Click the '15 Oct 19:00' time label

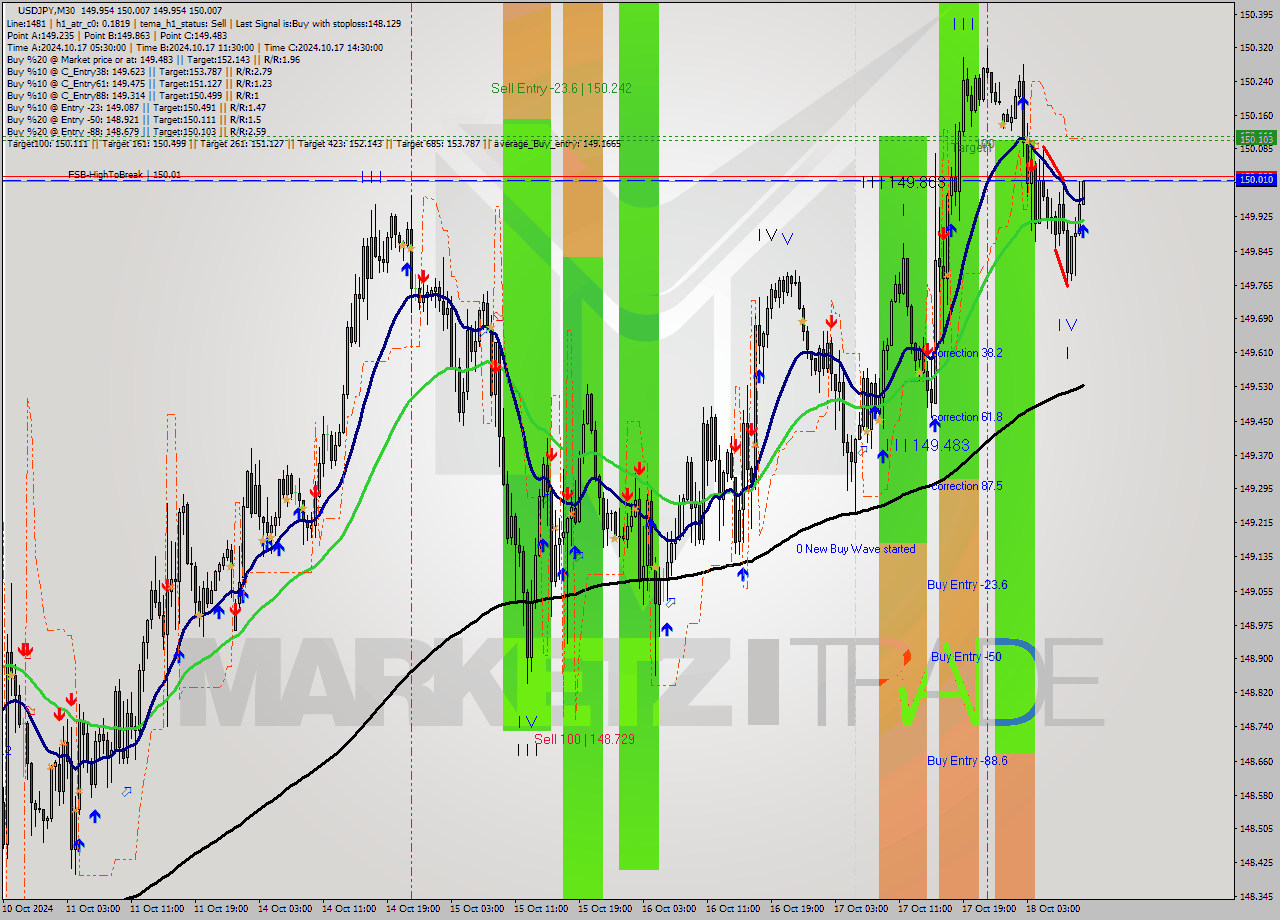click(604, 909)
